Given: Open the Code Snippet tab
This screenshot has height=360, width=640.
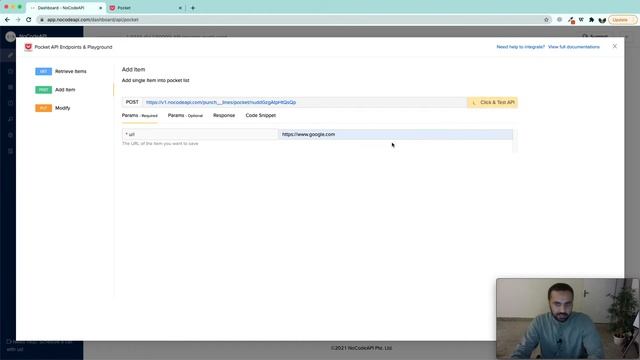Looking at the screenshot, I should [261, 116].
